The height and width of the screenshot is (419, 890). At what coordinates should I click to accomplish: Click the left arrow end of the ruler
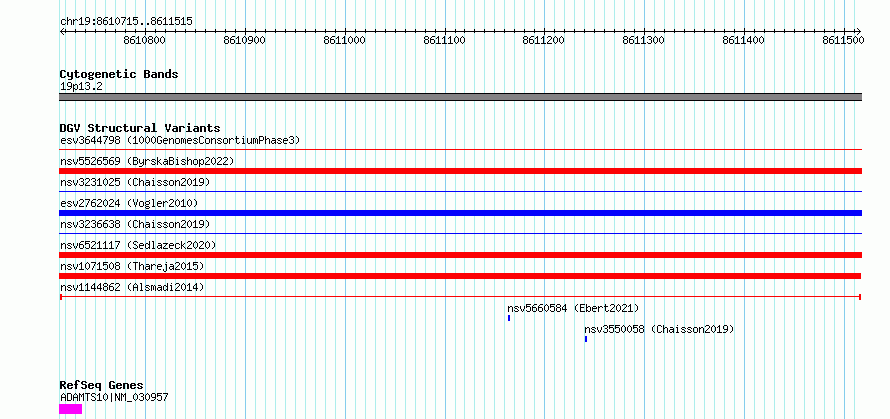click(x=62, y=31)
